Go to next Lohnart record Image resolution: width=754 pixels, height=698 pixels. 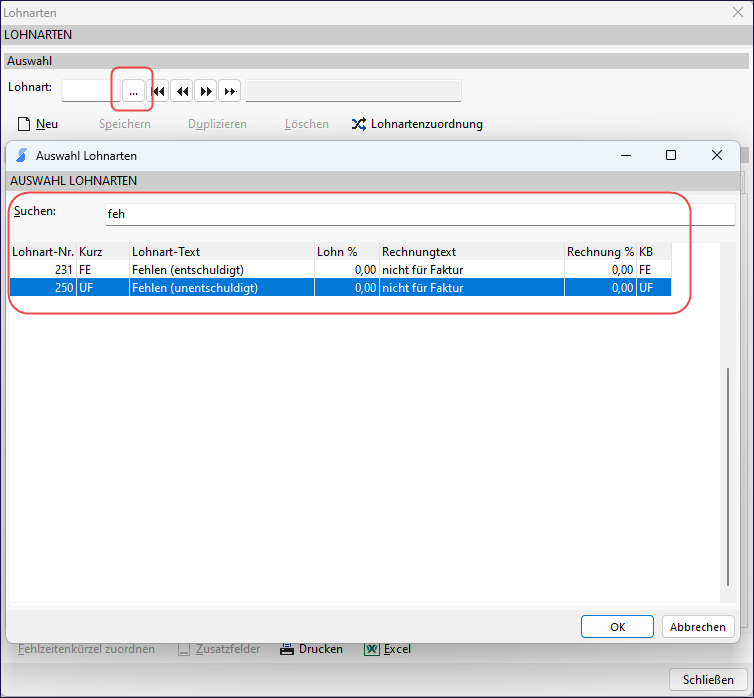pyautogui.click(x=206, y=91)
